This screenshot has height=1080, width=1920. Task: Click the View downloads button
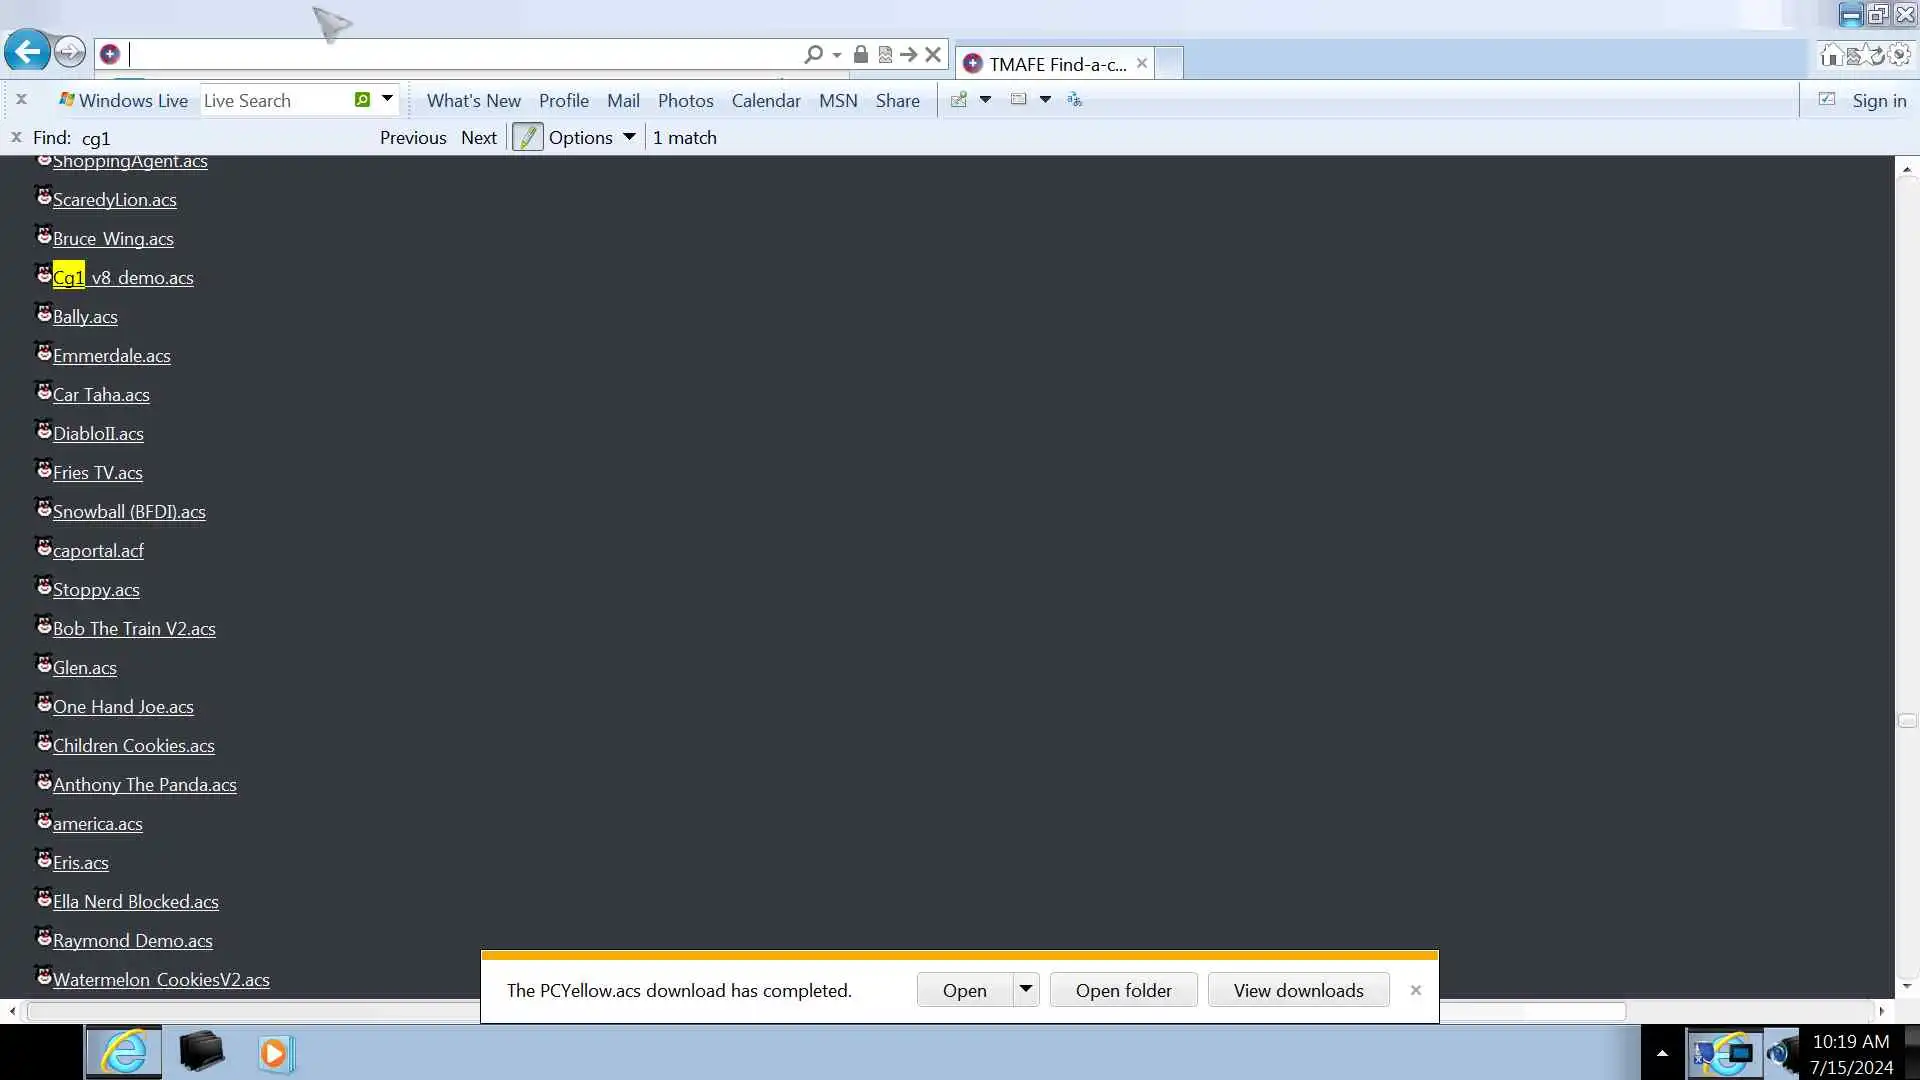click(1297, 990)
